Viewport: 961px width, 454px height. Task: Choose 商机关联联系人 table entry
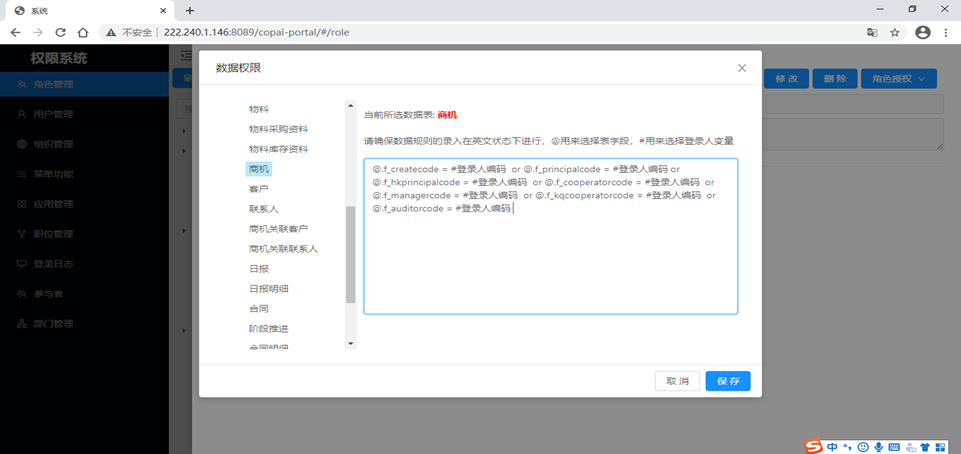click(x=283, y=249)
